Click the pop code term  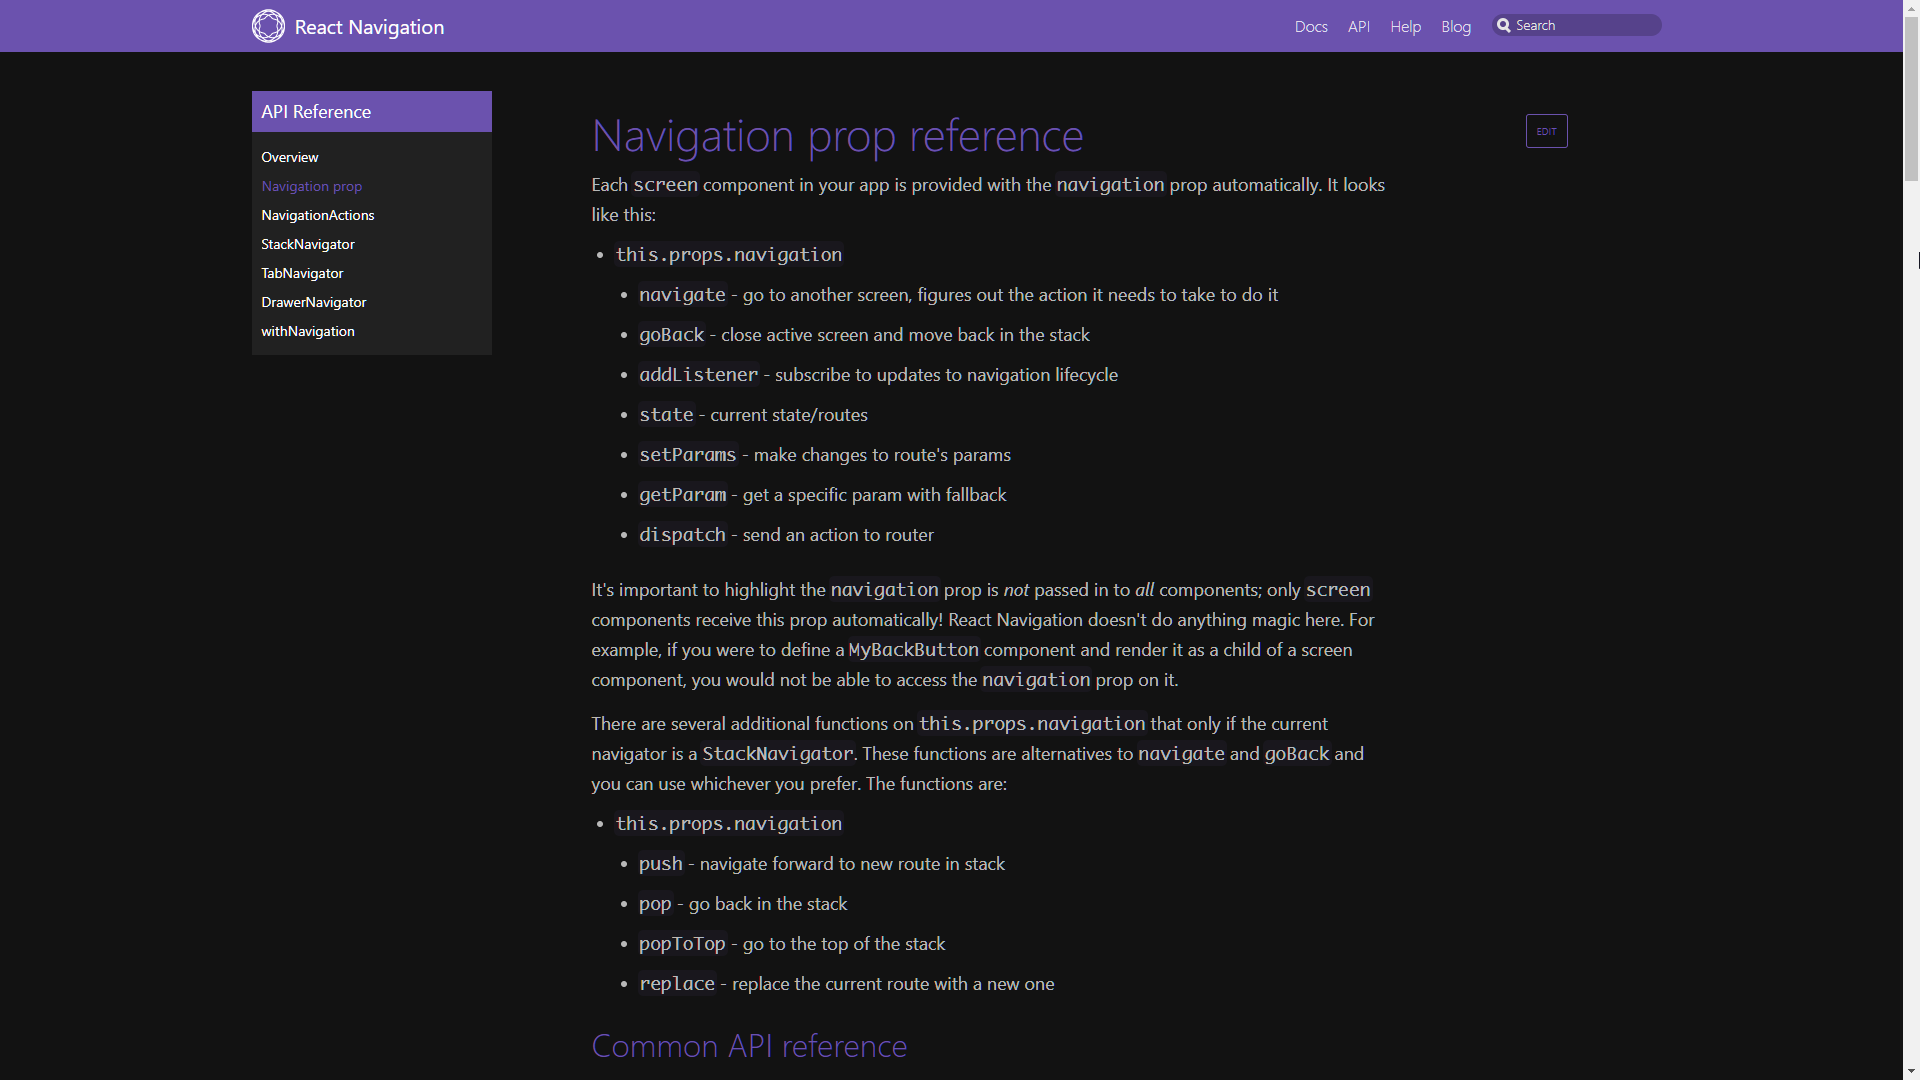click(x=655, y=904)
